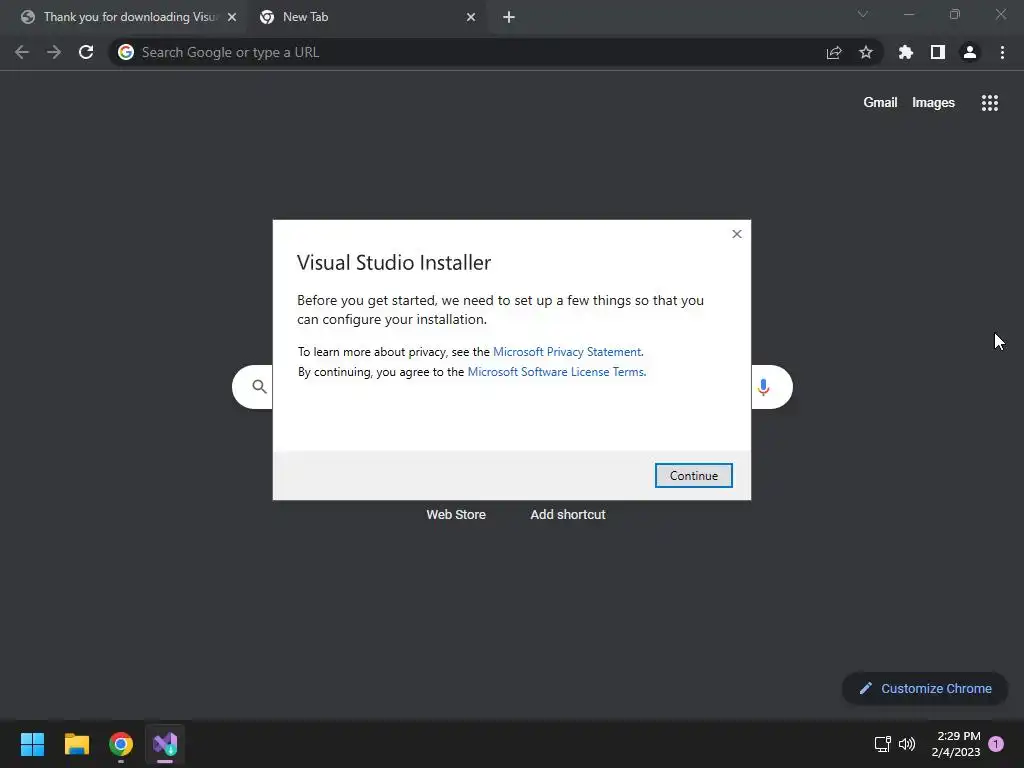This screenshot has width=1024, height=768.
Task: Expand the tab search chevron
Action: click(x=863, y=14)
